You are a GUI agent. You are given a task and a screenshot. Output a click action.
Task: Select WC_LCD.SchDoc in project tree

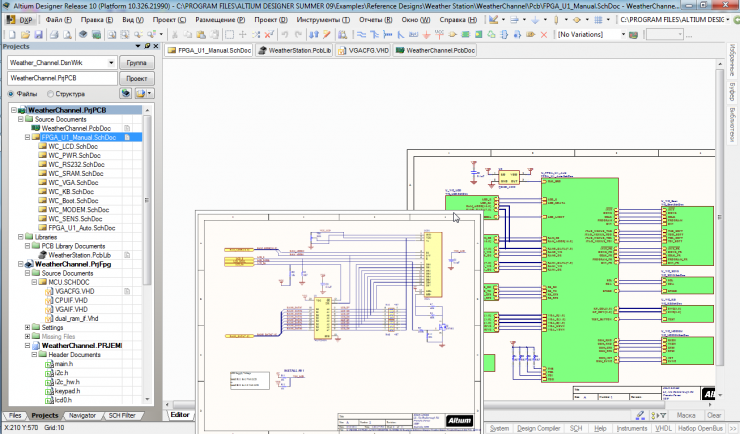click(73, 146)
